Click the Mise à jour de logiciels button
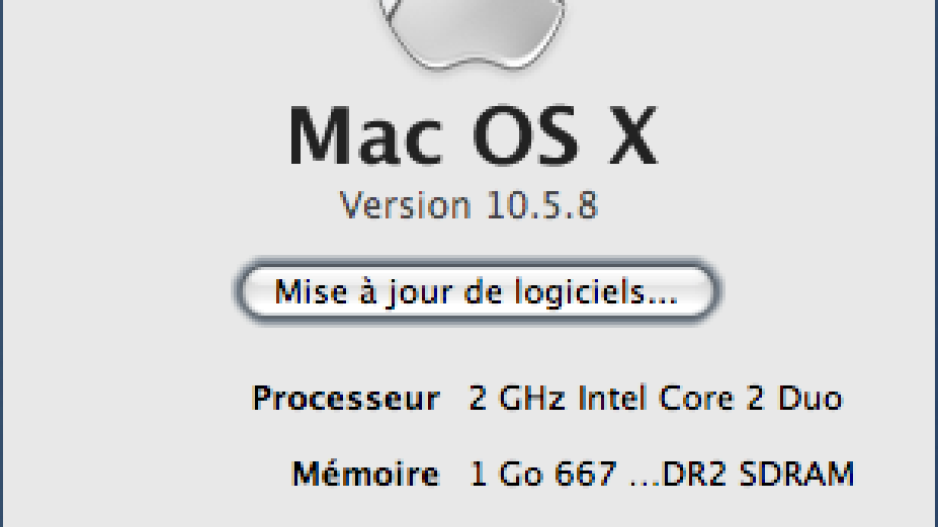938x527 pixels. [x=477, y=292]
